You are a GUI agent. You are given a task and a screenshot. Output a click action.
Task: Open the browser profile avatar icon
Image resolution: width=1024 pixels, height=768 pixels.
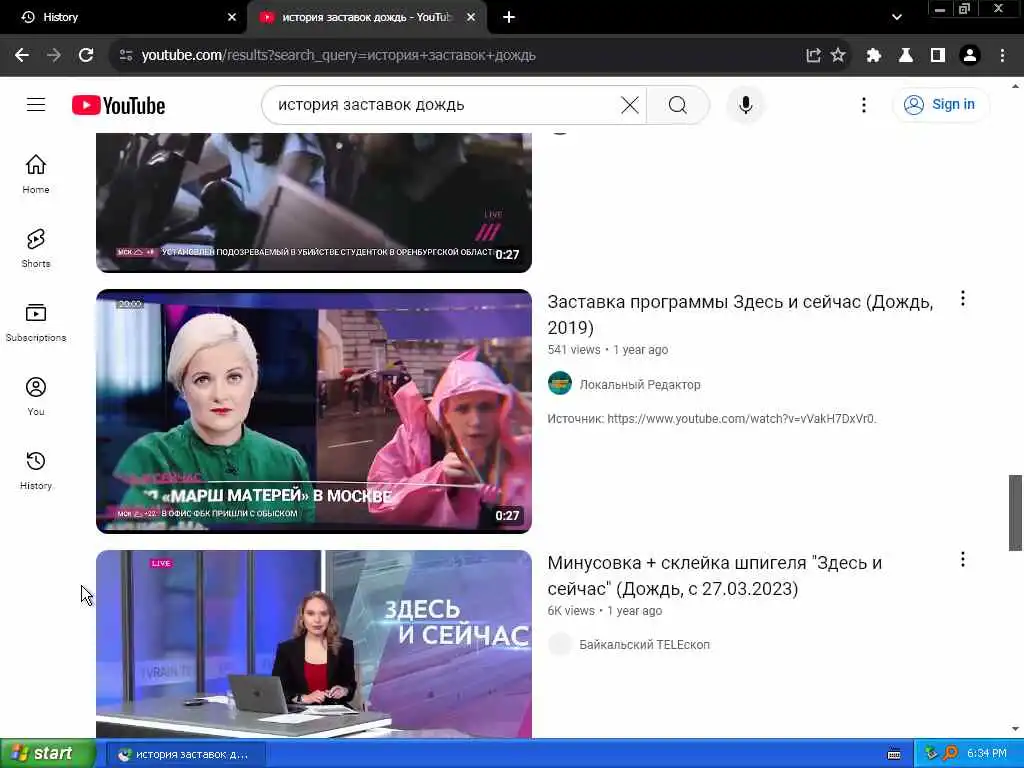tap(970, 56)
